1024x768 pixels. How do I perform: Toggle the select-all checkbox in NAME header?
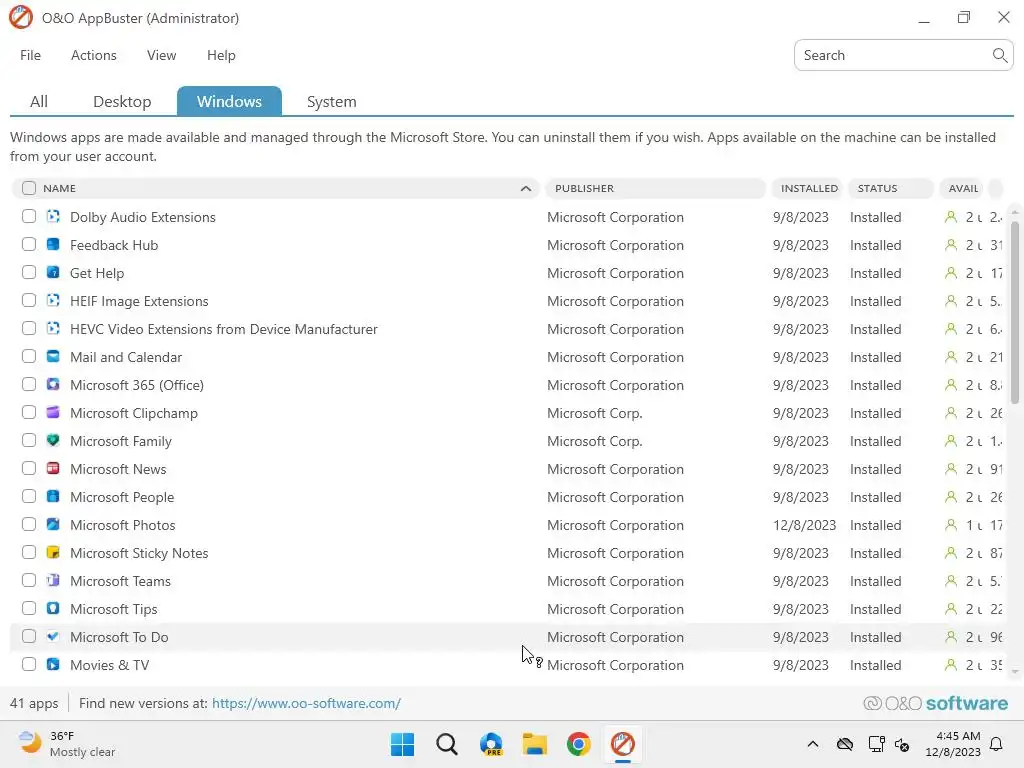pyautogui.click(x=29, y=188)
